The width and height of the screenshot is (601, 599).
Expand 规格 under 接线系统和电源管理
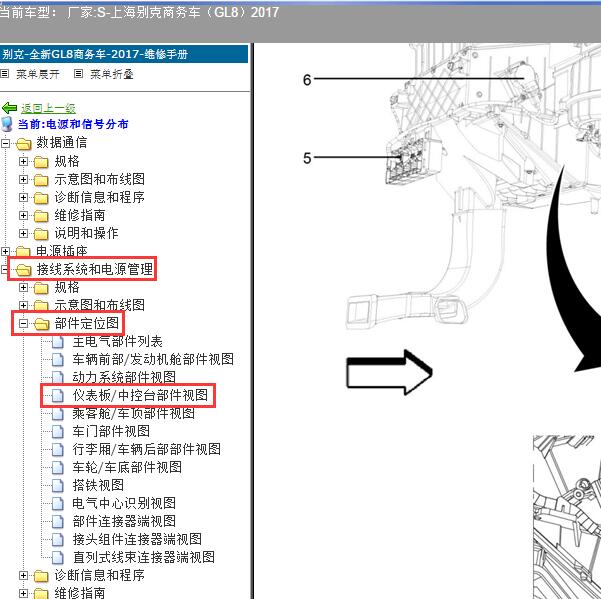23,287
